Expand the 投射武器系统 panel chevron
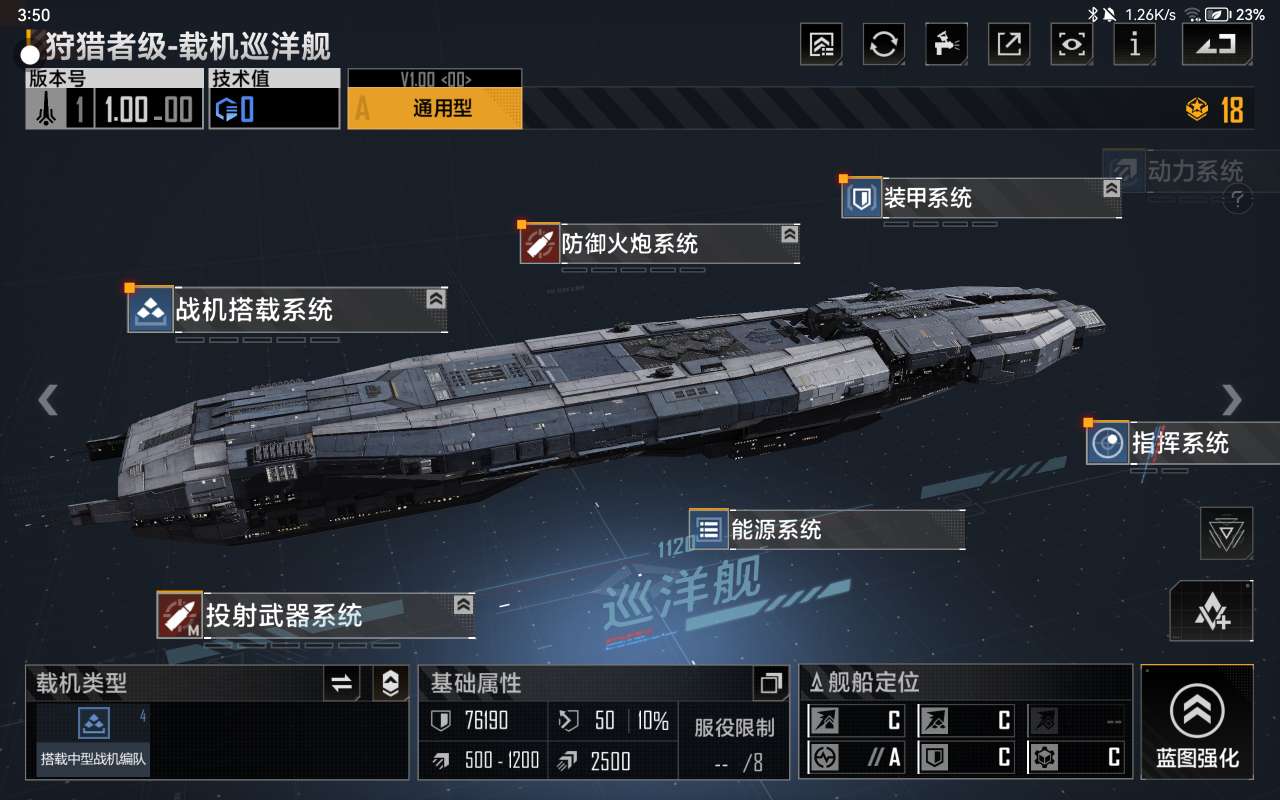1280x800 pixels. [463, 604]
